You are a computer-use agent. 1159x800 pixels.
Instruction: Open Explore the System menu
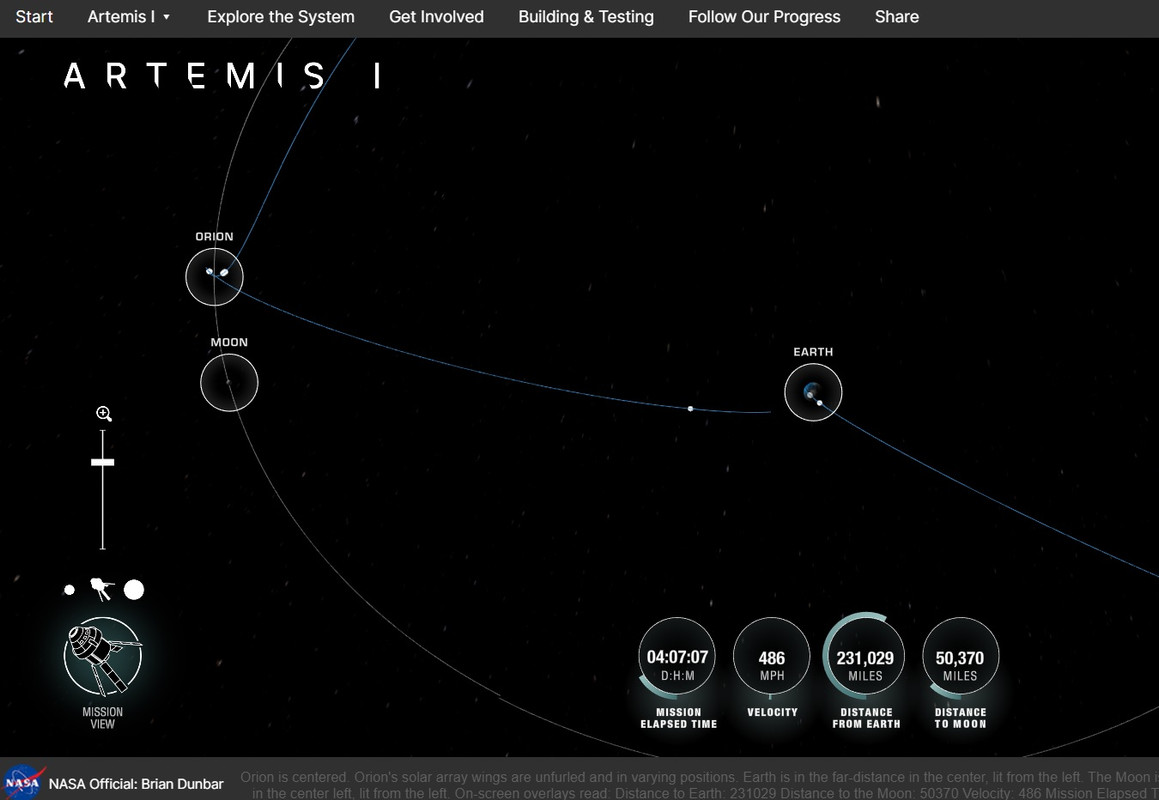[x=281, y=16]
